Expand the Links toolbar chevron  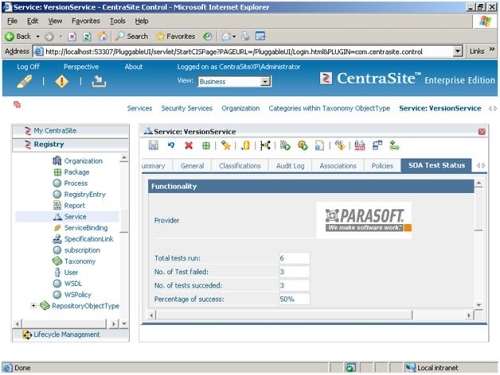pyautogui.click(x=492, y=50)
